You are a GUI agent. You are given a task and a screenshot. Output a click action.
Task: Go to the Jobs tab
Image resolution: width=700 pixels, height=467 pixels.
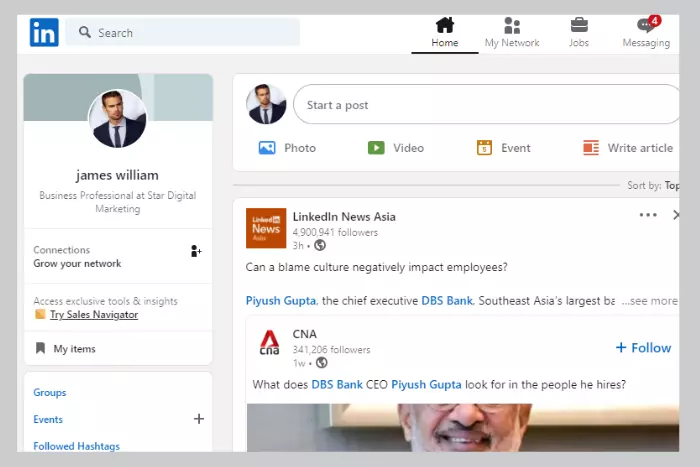[x=579, y=34]
